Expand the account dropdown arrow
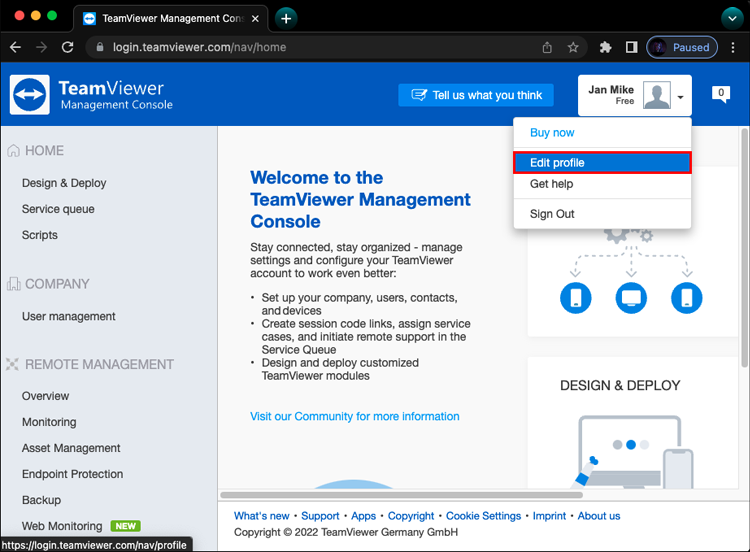This screenshot has height=552, width=750. click(681, 97)
